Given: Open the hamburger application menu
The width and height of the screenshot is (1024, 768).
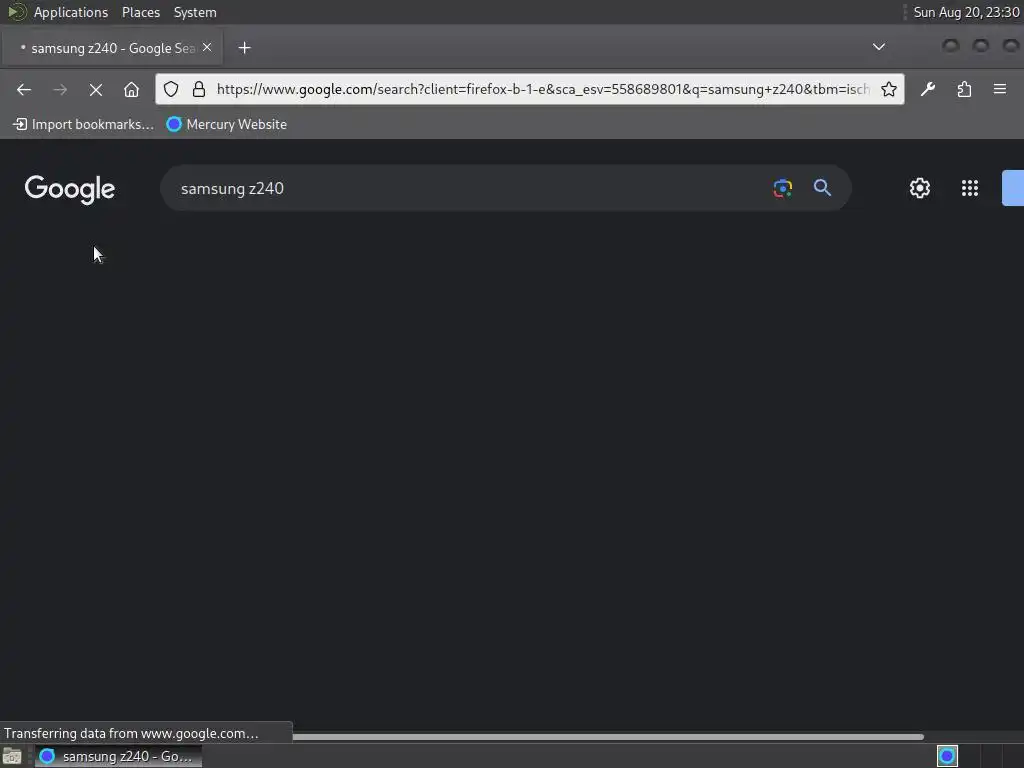Looking at the screenshot, I should tap(1000, 89).
